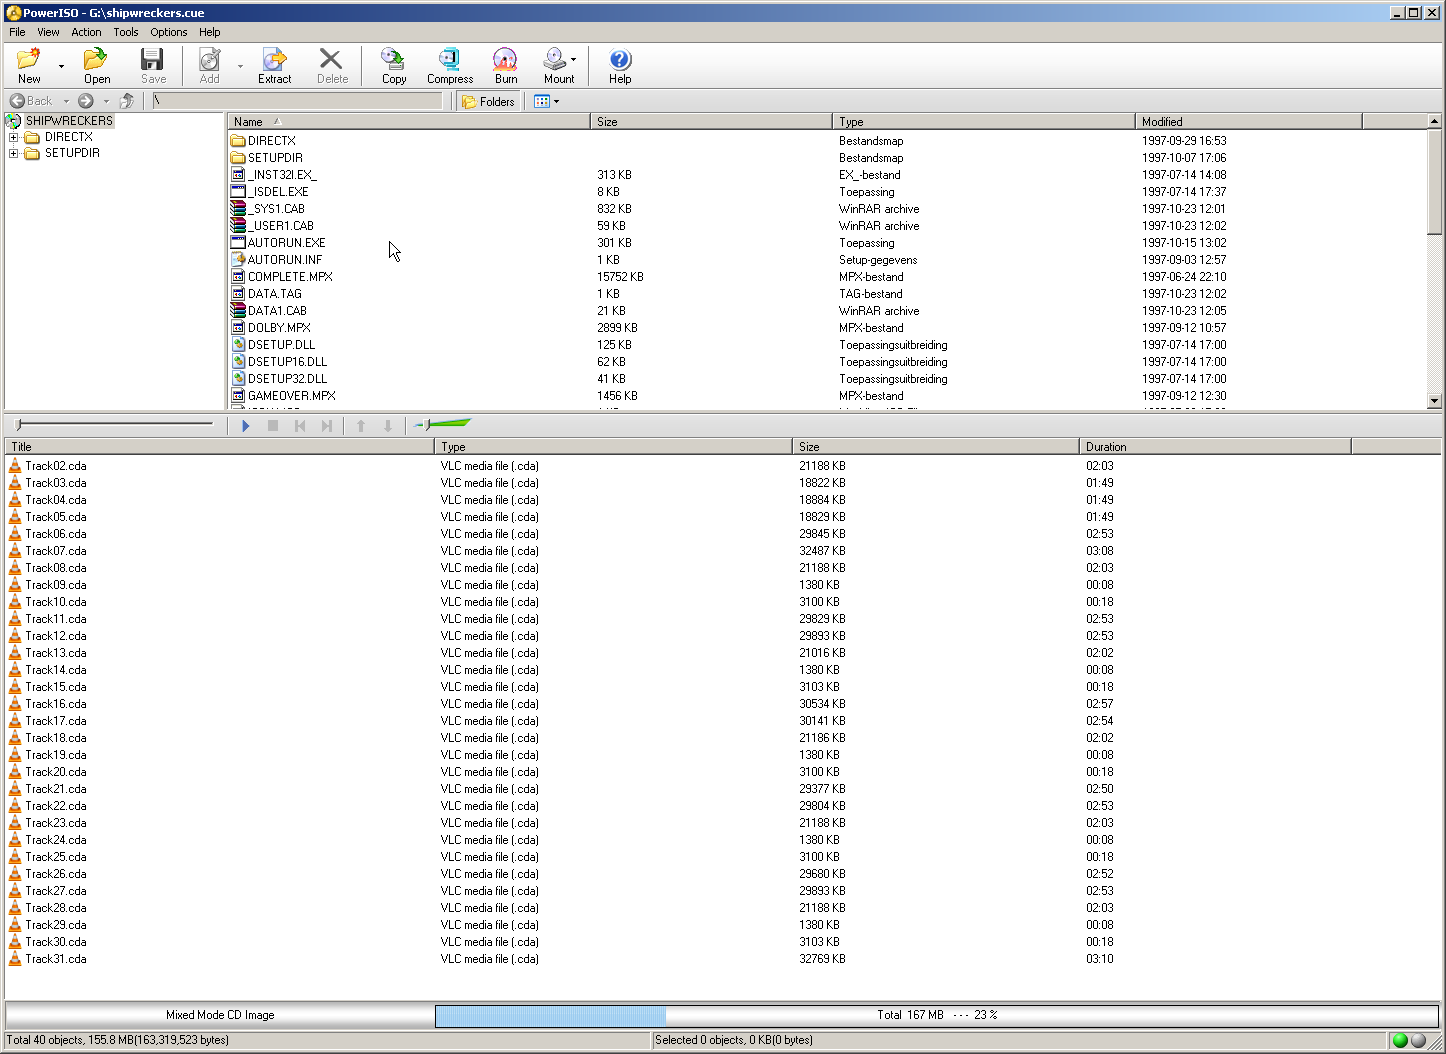Click the Copy disc icon
The width and height of the screenshot is (1446, 1054).
pos(394,66)
